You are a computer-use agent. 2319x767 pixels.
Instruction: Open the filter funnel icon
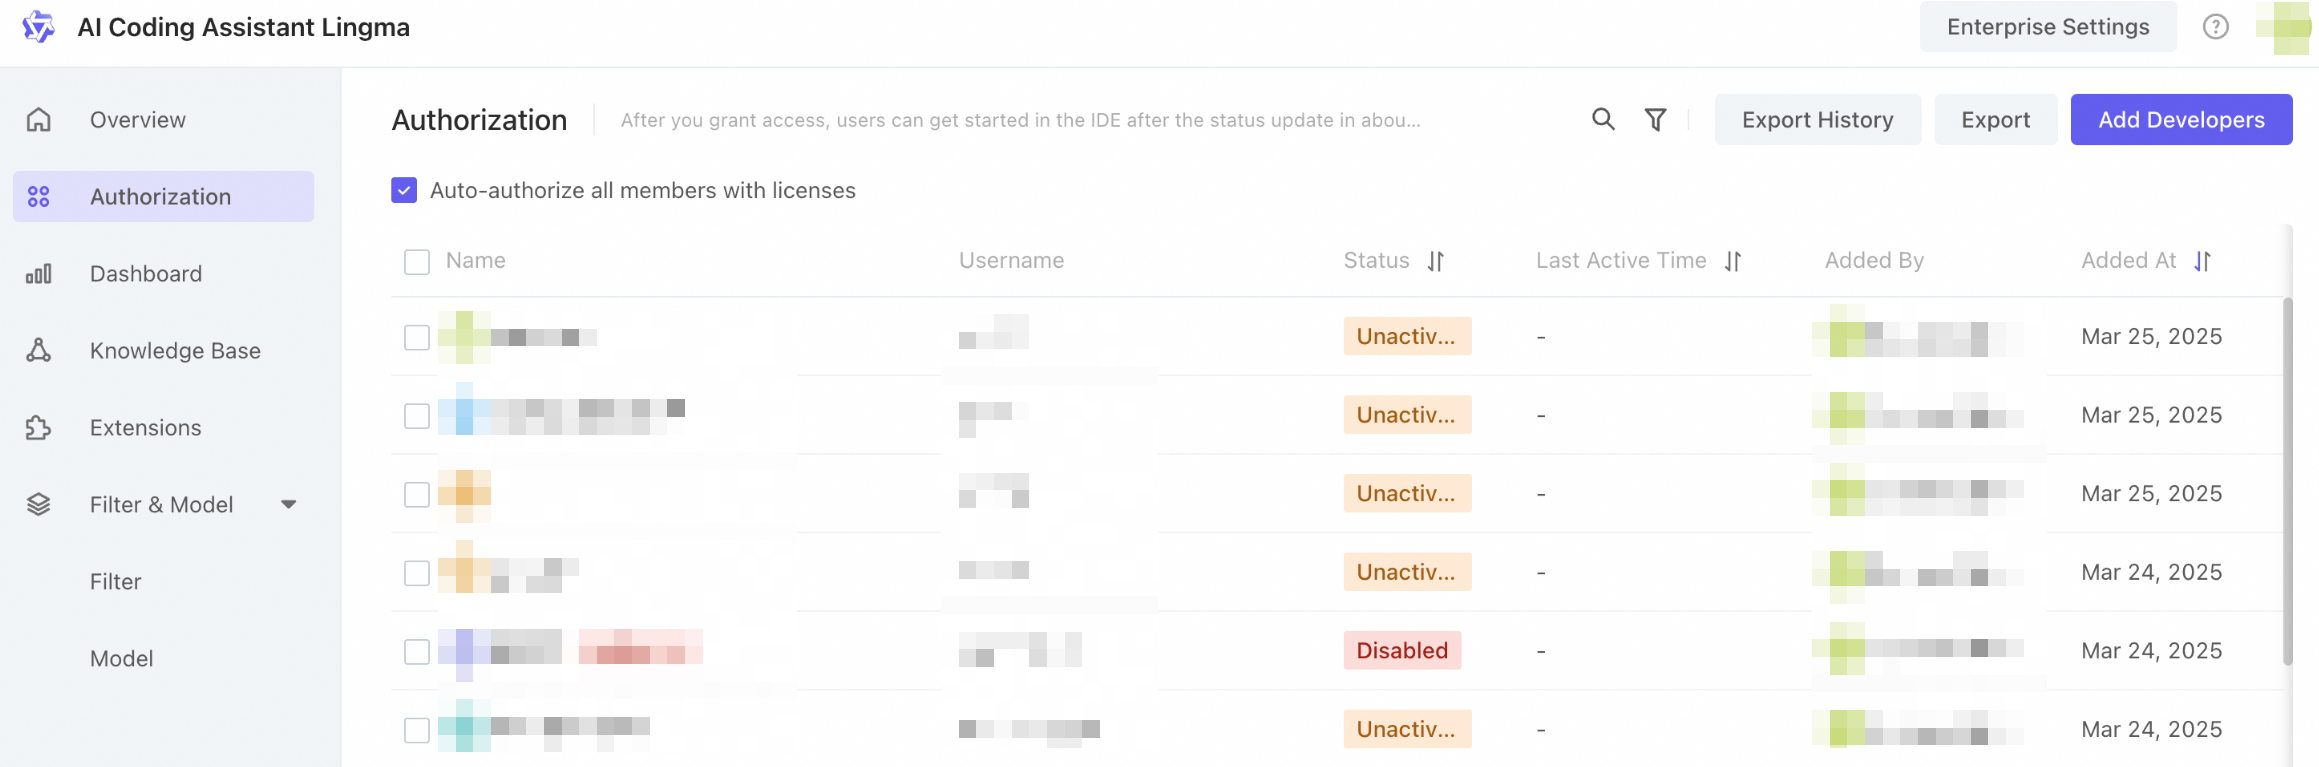pos(1655,120)
